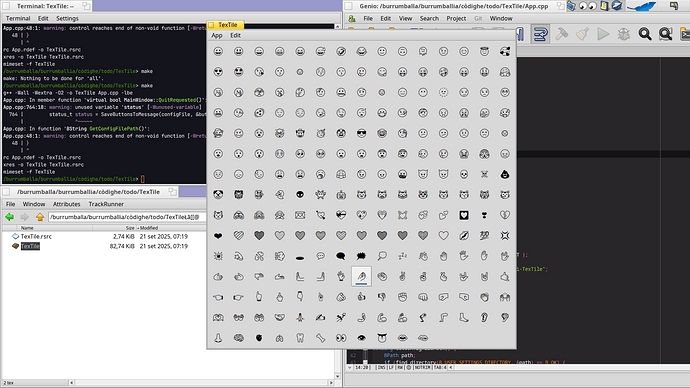Screen dimensions: 690x388
Task: Go back with Tracker's green arrow
Action: coord(10,217)
